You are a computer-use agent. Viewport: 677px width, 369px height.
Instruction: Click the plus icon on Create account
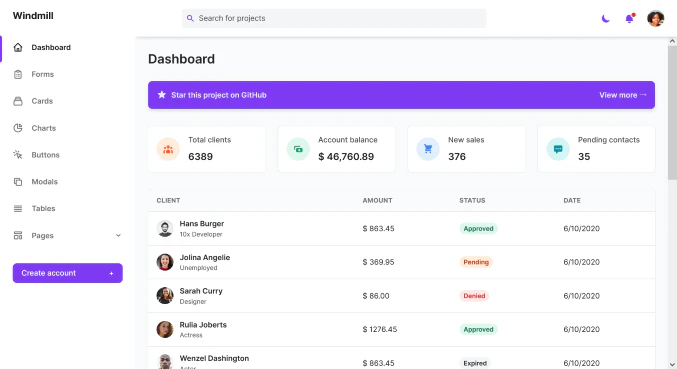click(111, 273)
